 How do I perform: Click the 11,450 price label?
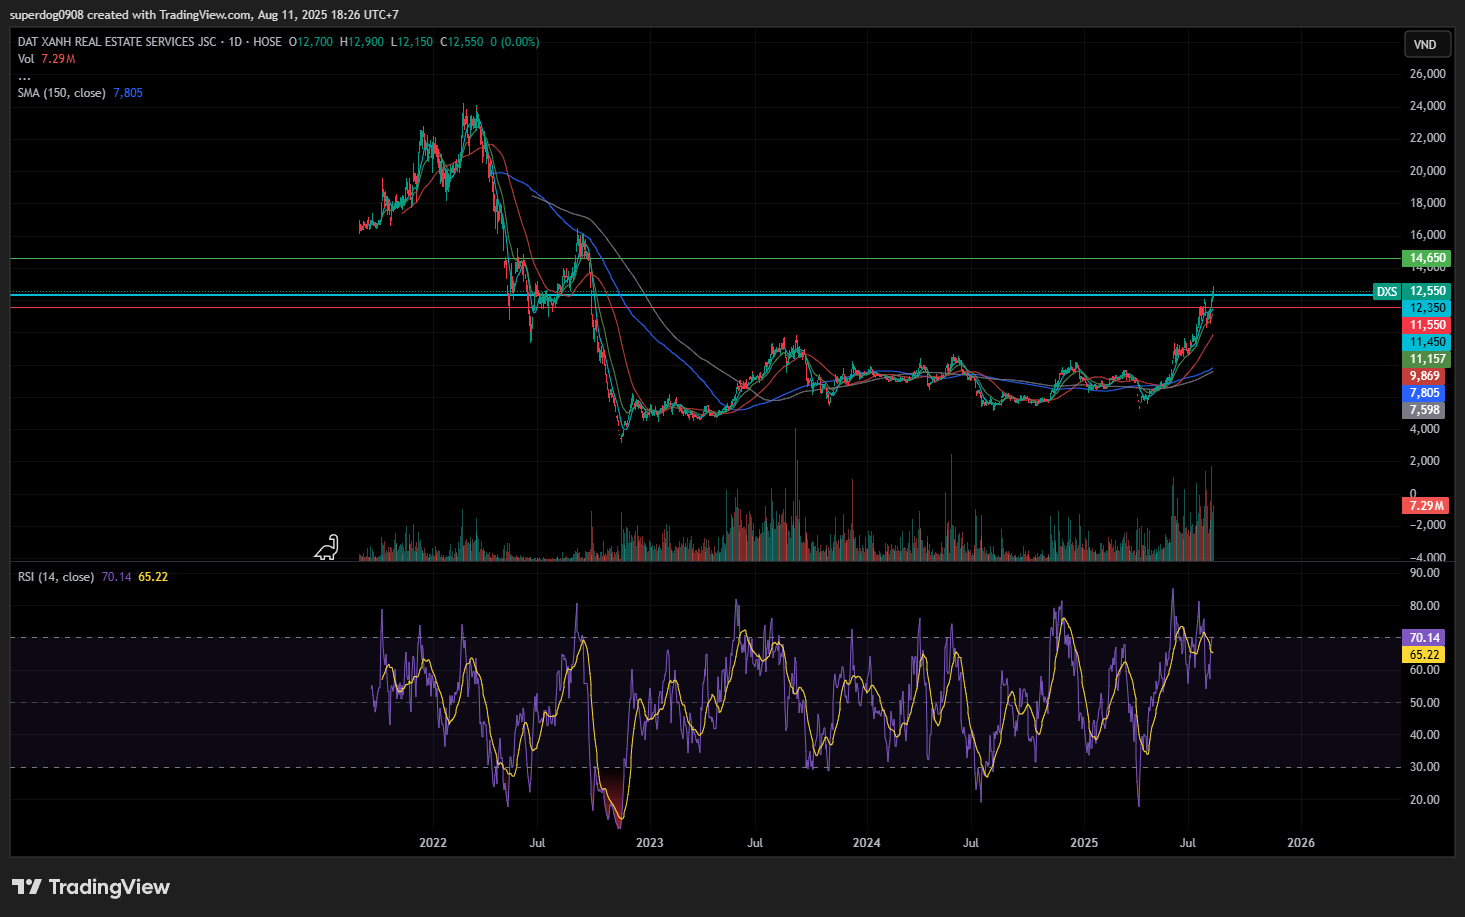[1428, 342]
